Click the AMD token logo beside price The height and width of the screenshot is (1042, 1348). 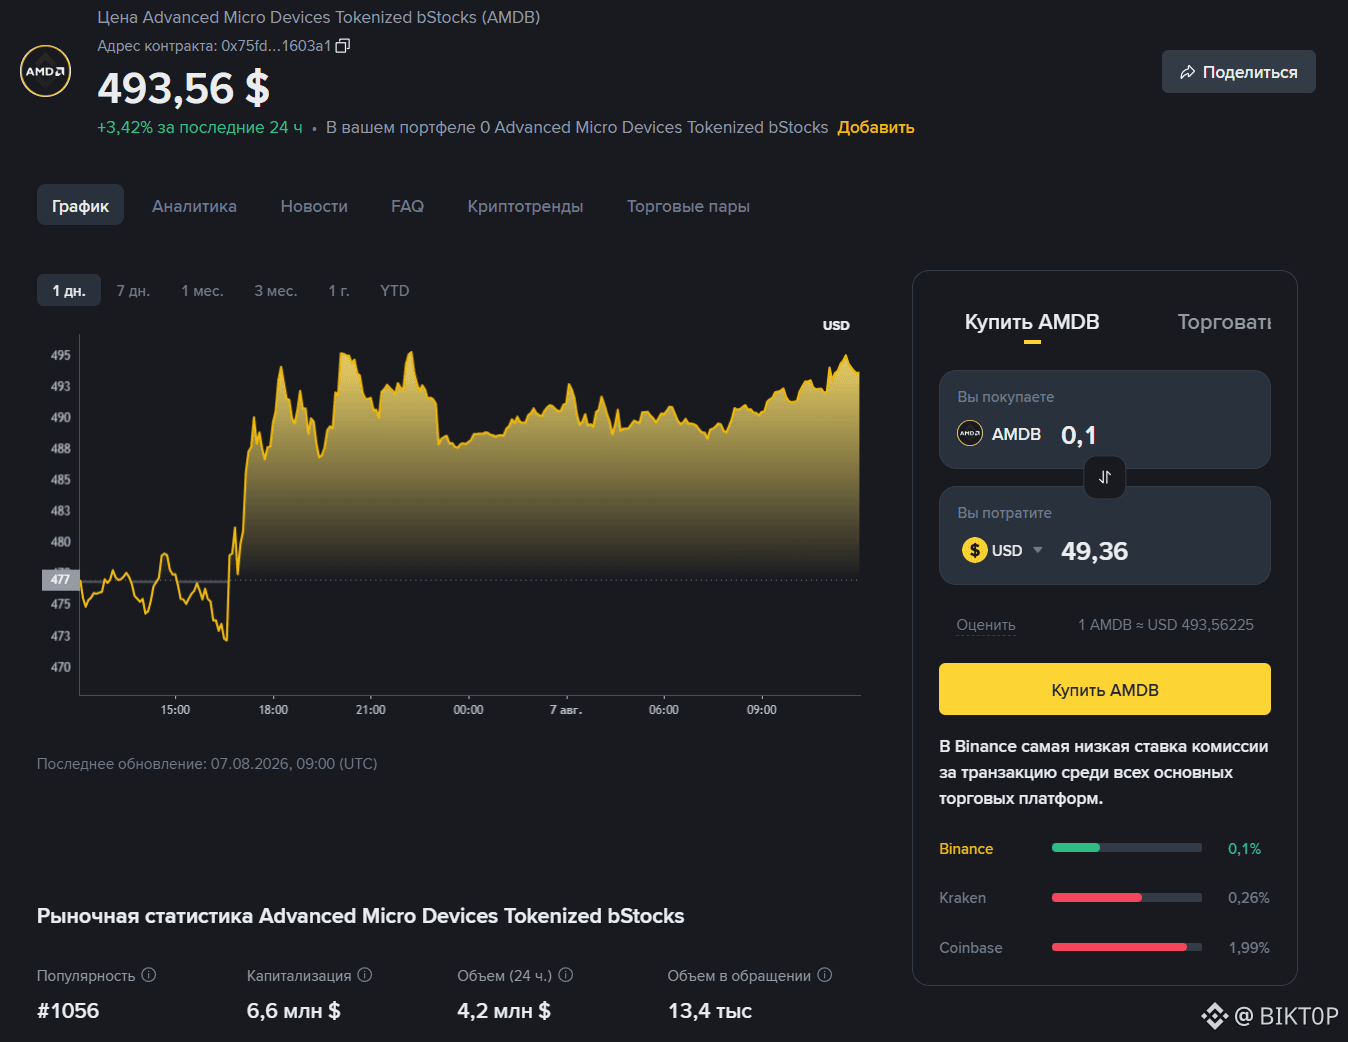pyautogui.click(x=46, y=71)
